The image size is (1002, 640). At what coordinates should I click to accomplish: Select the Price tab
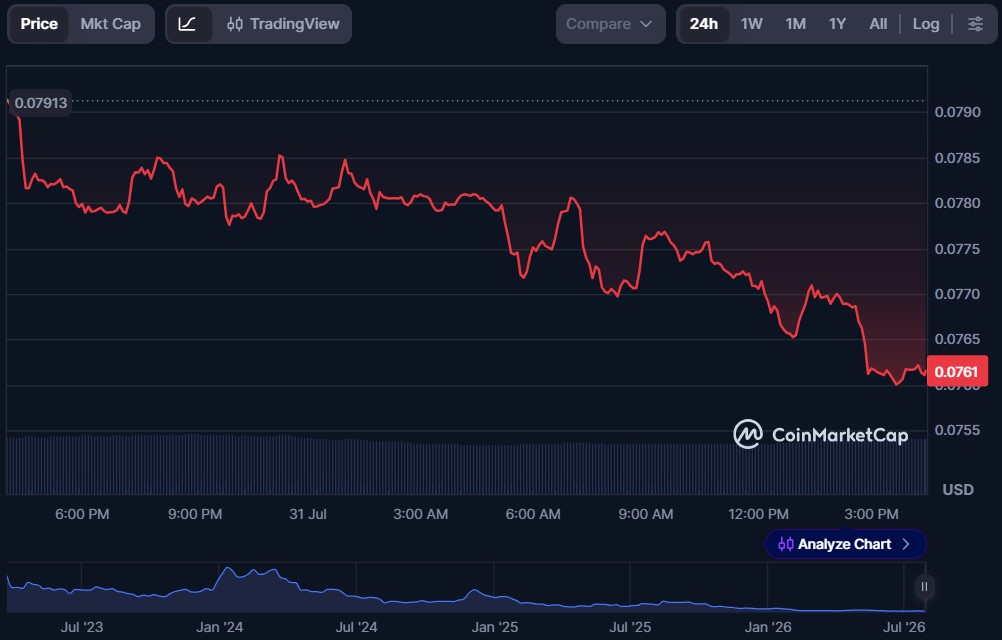39,24
